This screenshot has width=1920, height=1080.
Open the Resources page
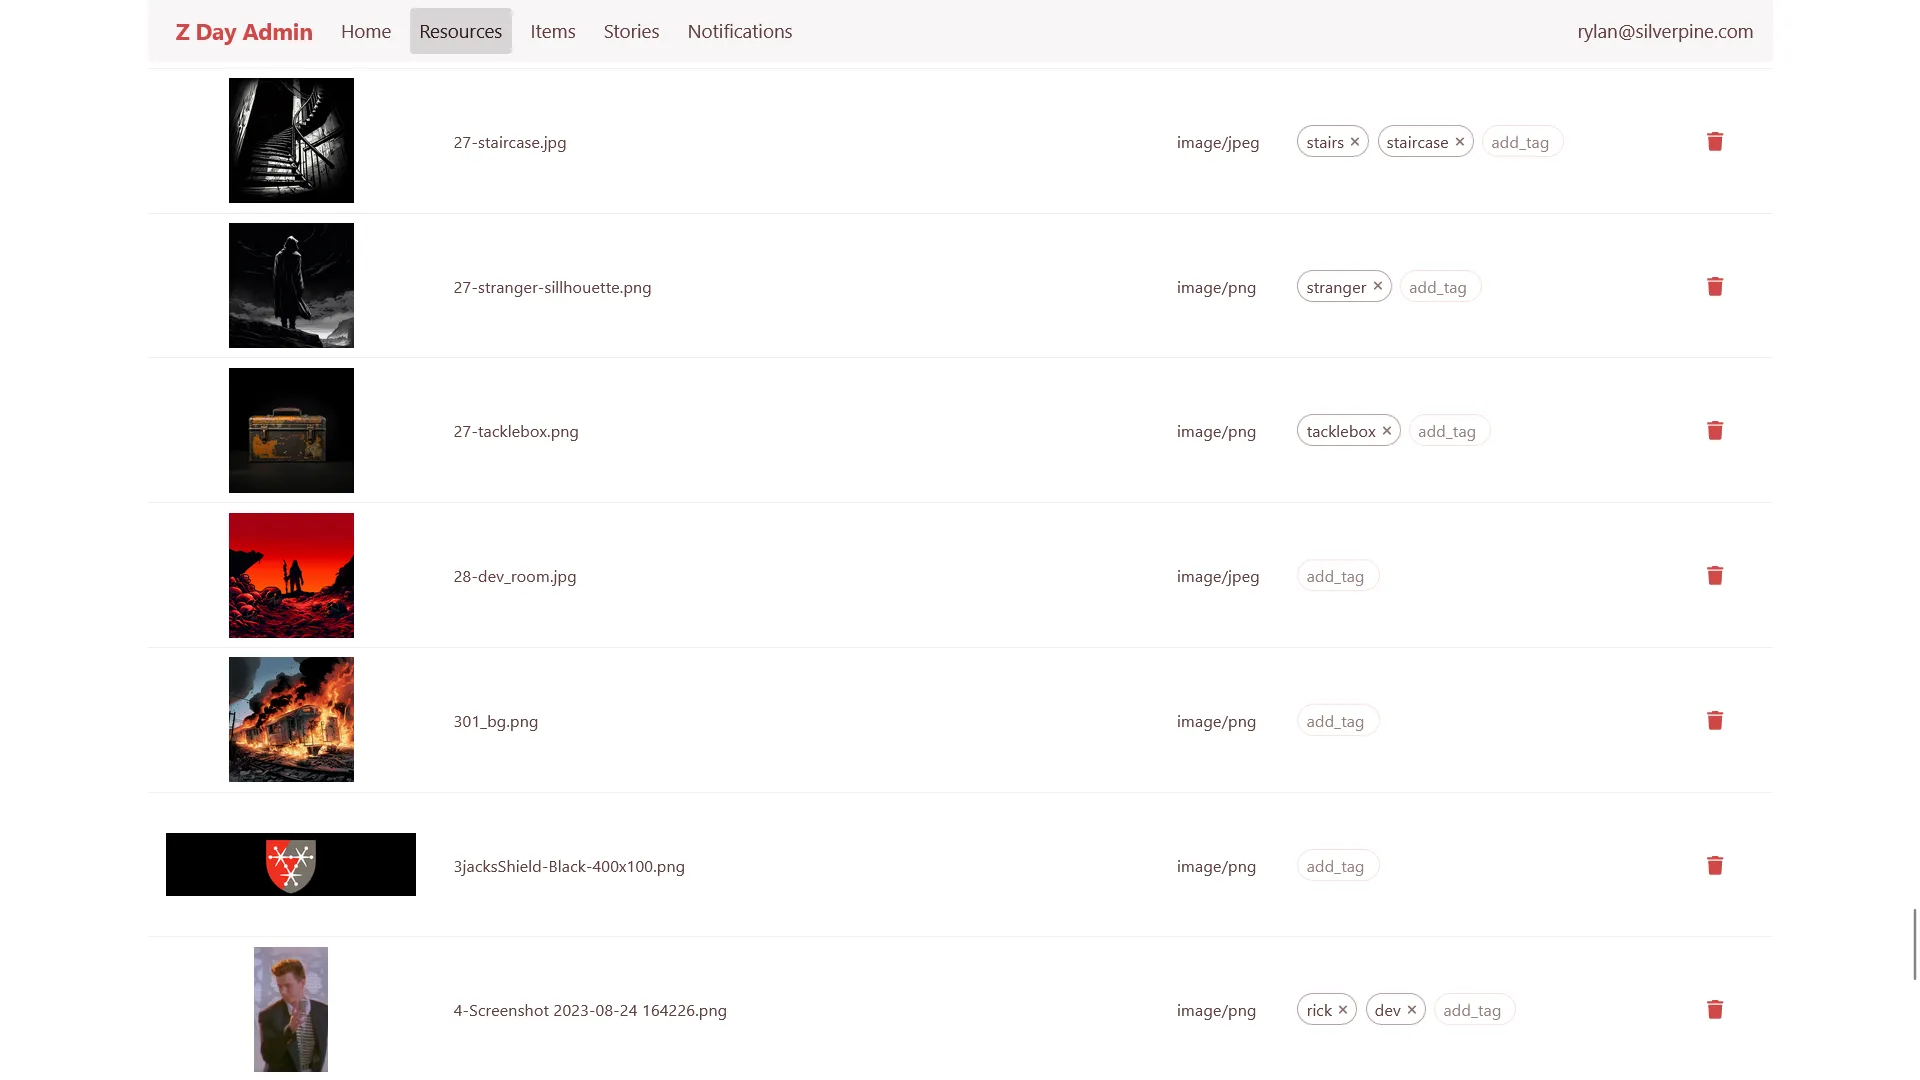(x=460, y=31)
